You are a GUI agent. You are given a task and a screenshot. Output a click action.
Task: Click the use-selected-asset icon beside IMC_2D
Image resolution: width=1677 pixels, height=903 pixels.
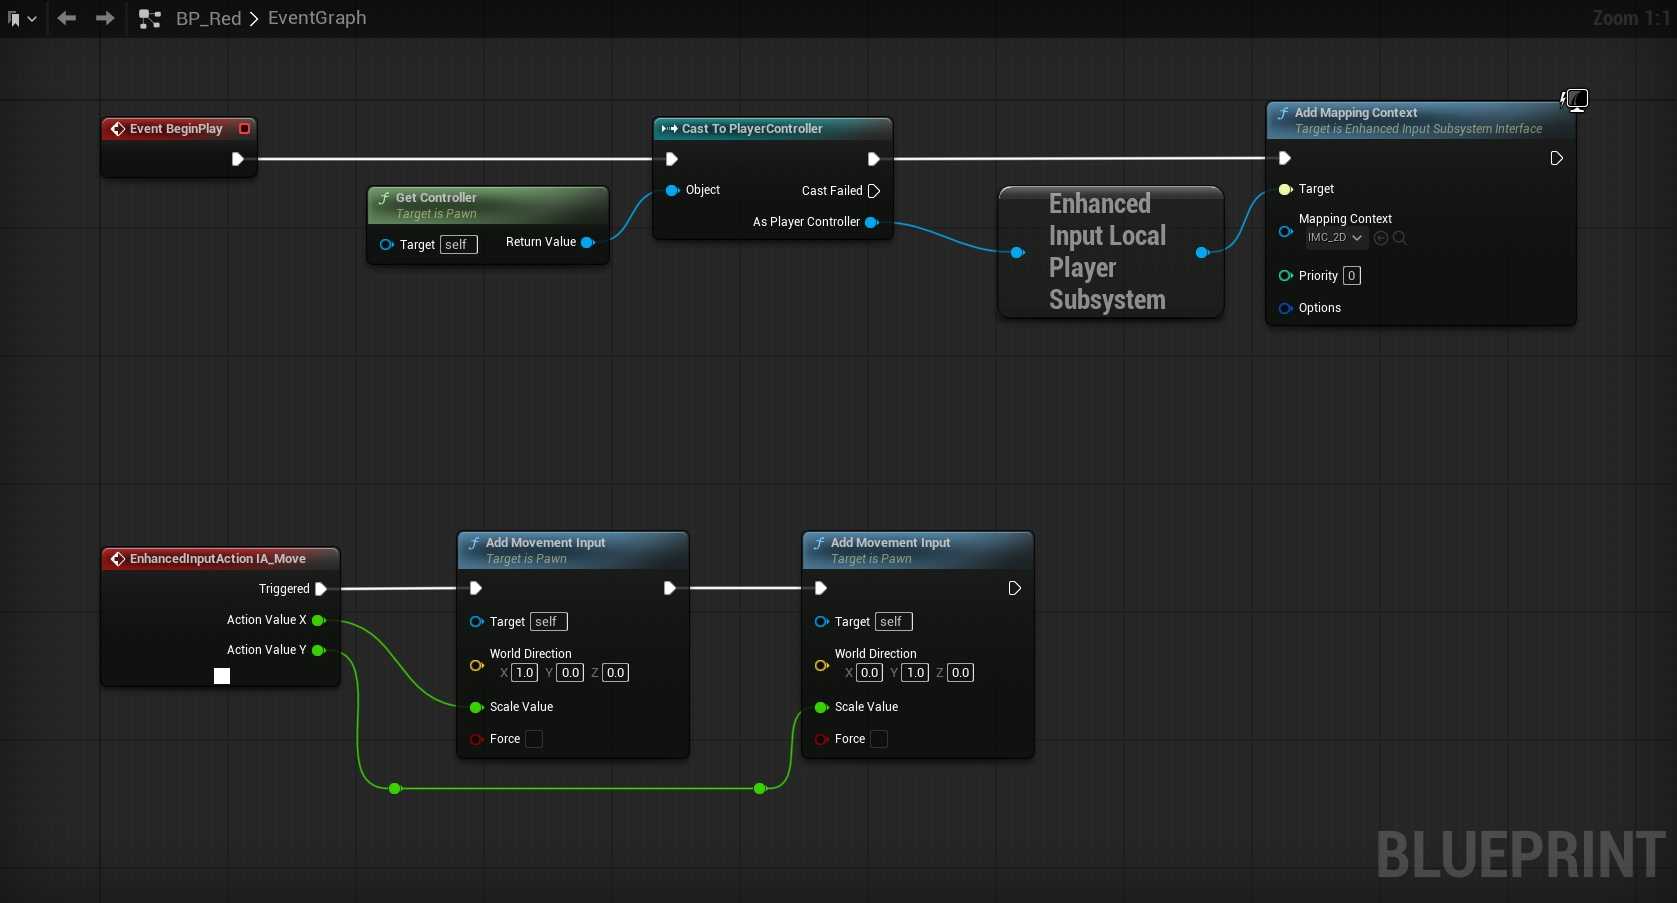pos(1381,238)
